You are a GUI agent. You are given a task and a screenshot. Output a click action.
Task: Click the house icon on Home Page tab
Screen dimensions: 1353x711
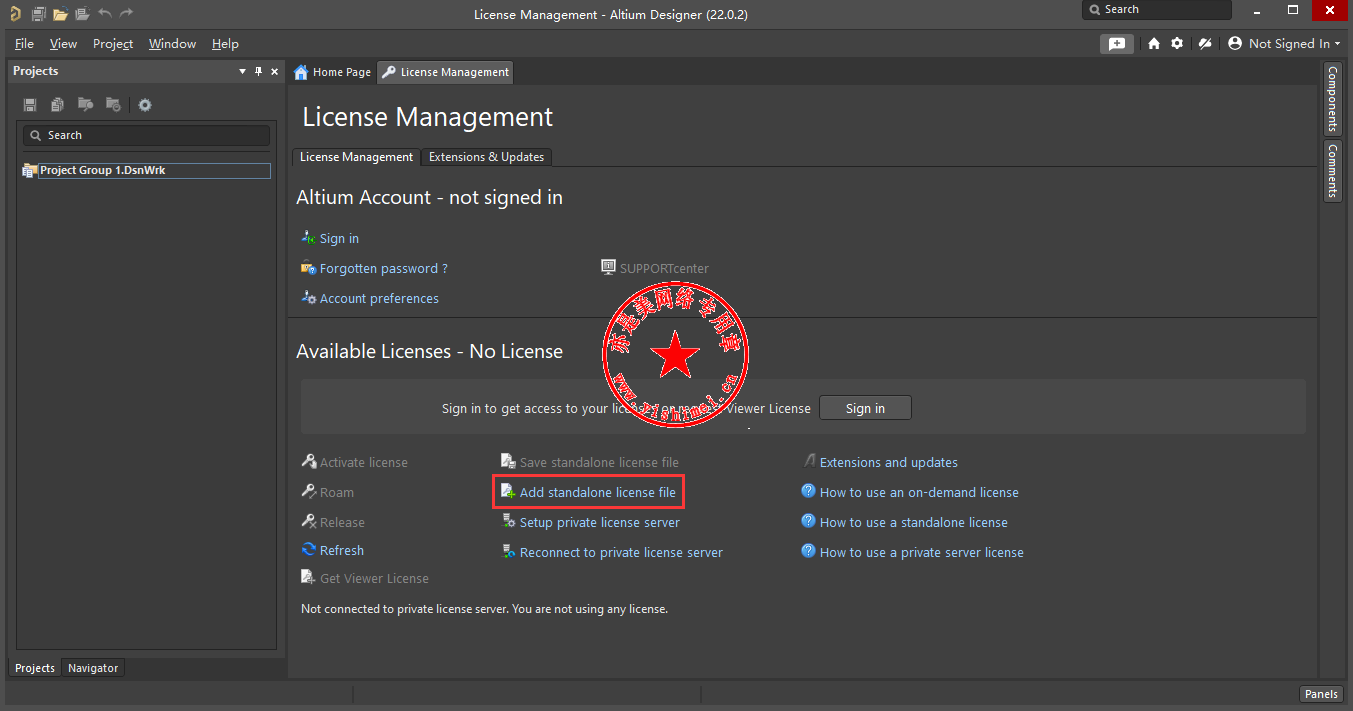pos(301,72)
